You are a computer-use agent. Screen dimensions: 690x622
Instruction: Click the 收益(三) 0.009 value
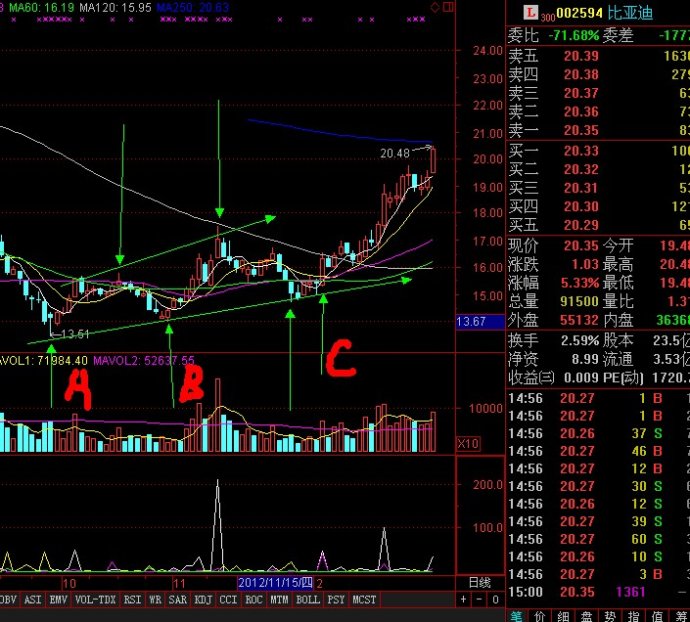(x=581, y=378)
